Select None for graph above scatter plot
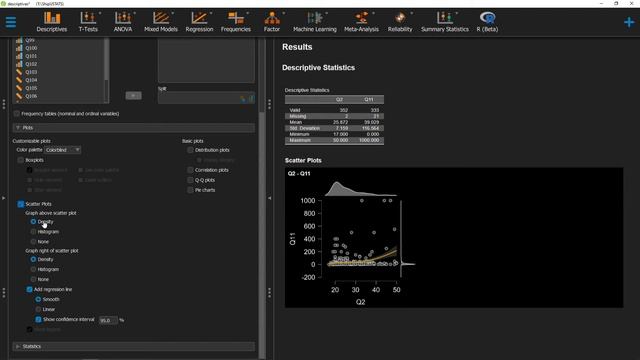Viewport: 640px width, 360px height. (33, 242)
